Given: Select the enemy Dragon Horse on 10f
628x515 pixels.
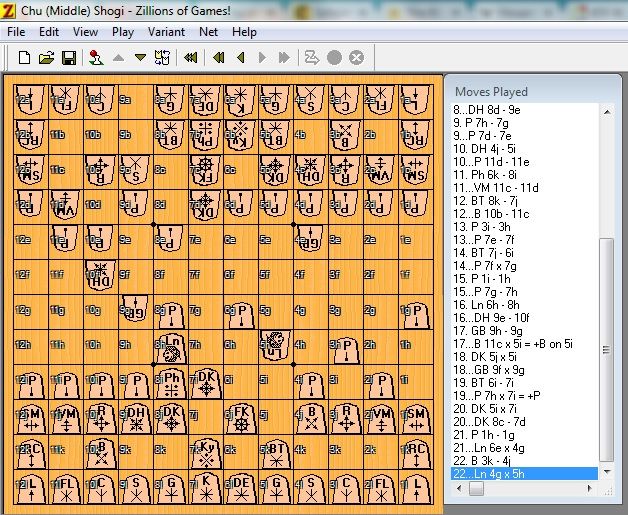Looking at the screenshot, I should 100,276.
